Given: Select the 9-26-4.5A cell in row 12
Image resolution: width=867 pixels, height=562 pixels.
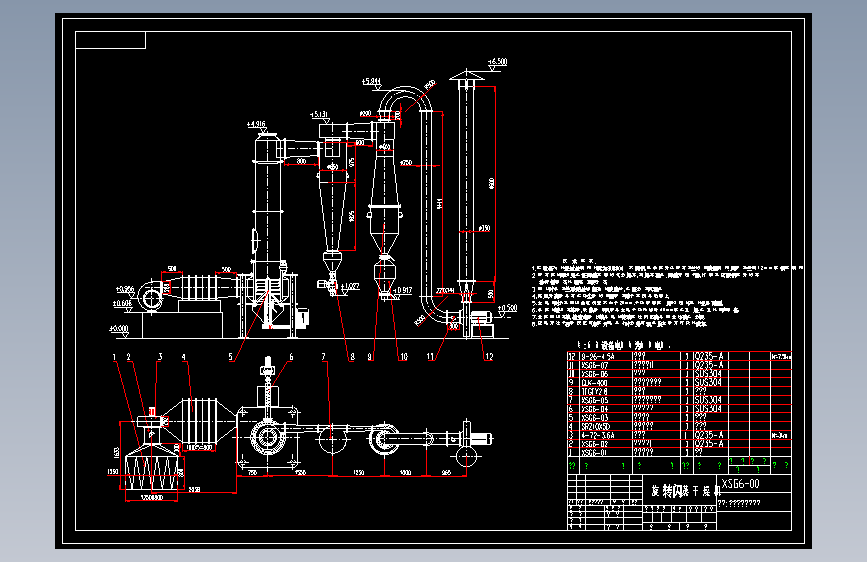Looking at the screenshot, I should pos(598,356).
